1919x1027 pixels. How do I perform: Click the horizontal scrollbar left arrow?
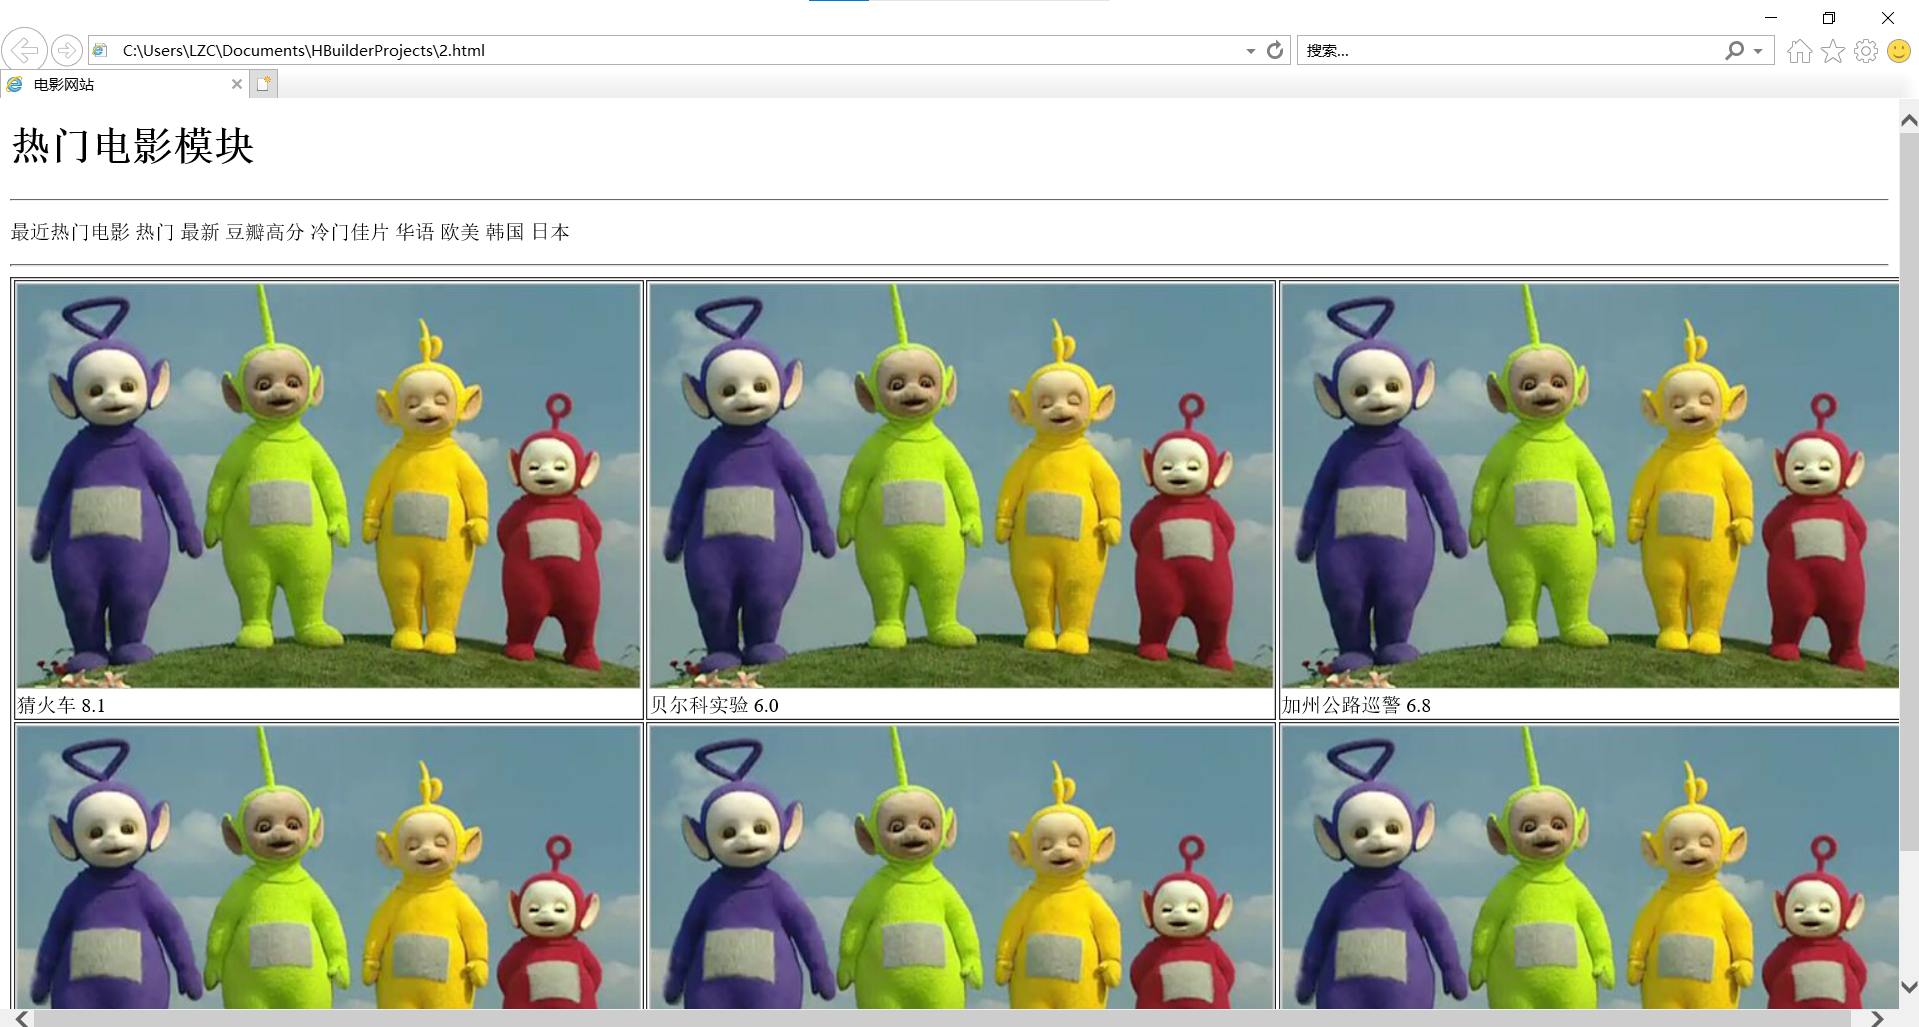[x=22, y=1018]
